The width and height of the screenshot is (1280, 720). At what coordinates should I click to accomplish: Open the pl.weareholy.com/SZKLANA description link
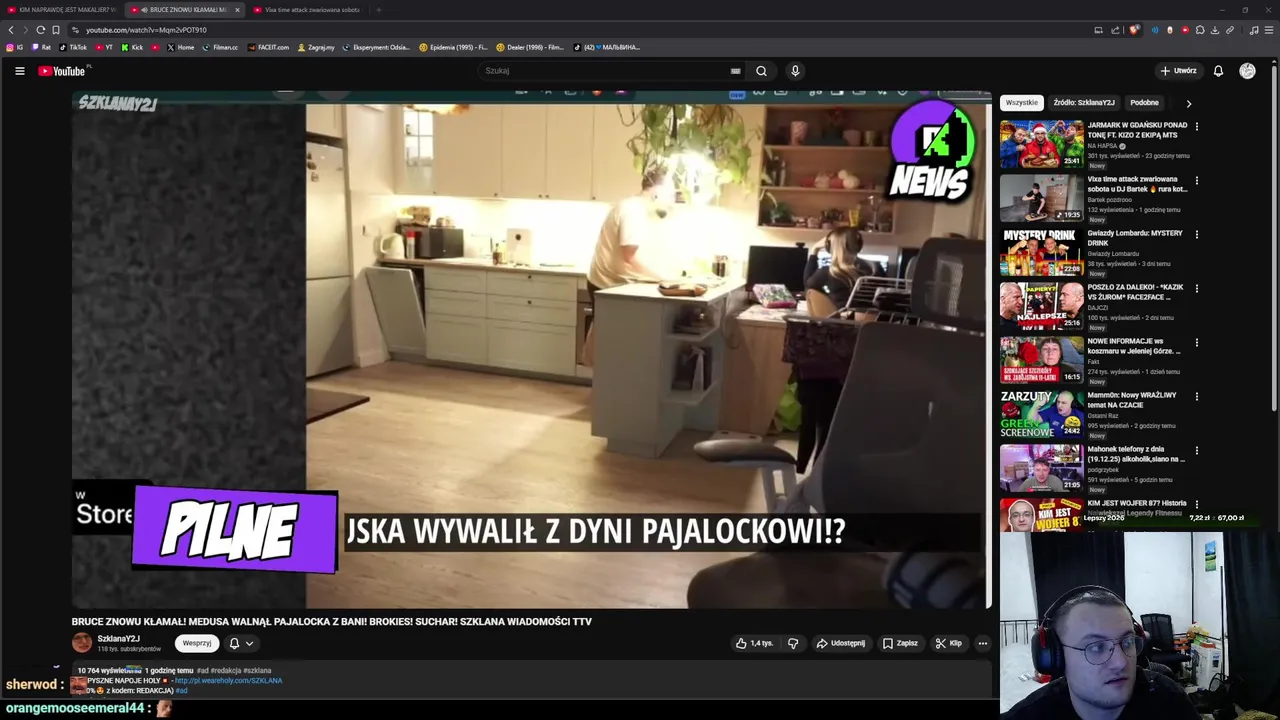(228, 680)
